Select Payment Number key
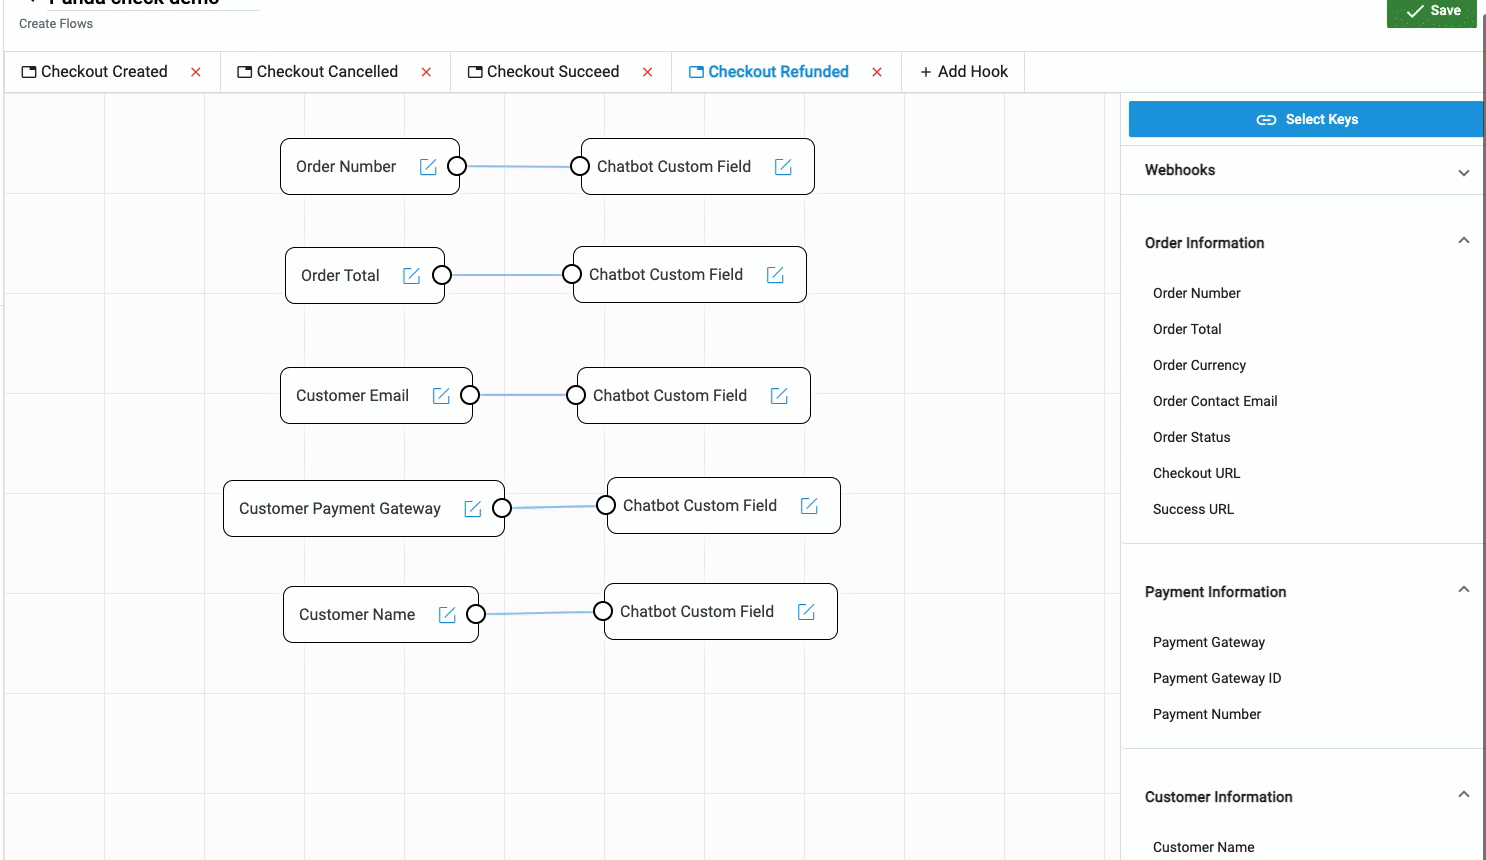This screenshot has height=860, width=1486. pyautogui.click(x=1206, y=714)
